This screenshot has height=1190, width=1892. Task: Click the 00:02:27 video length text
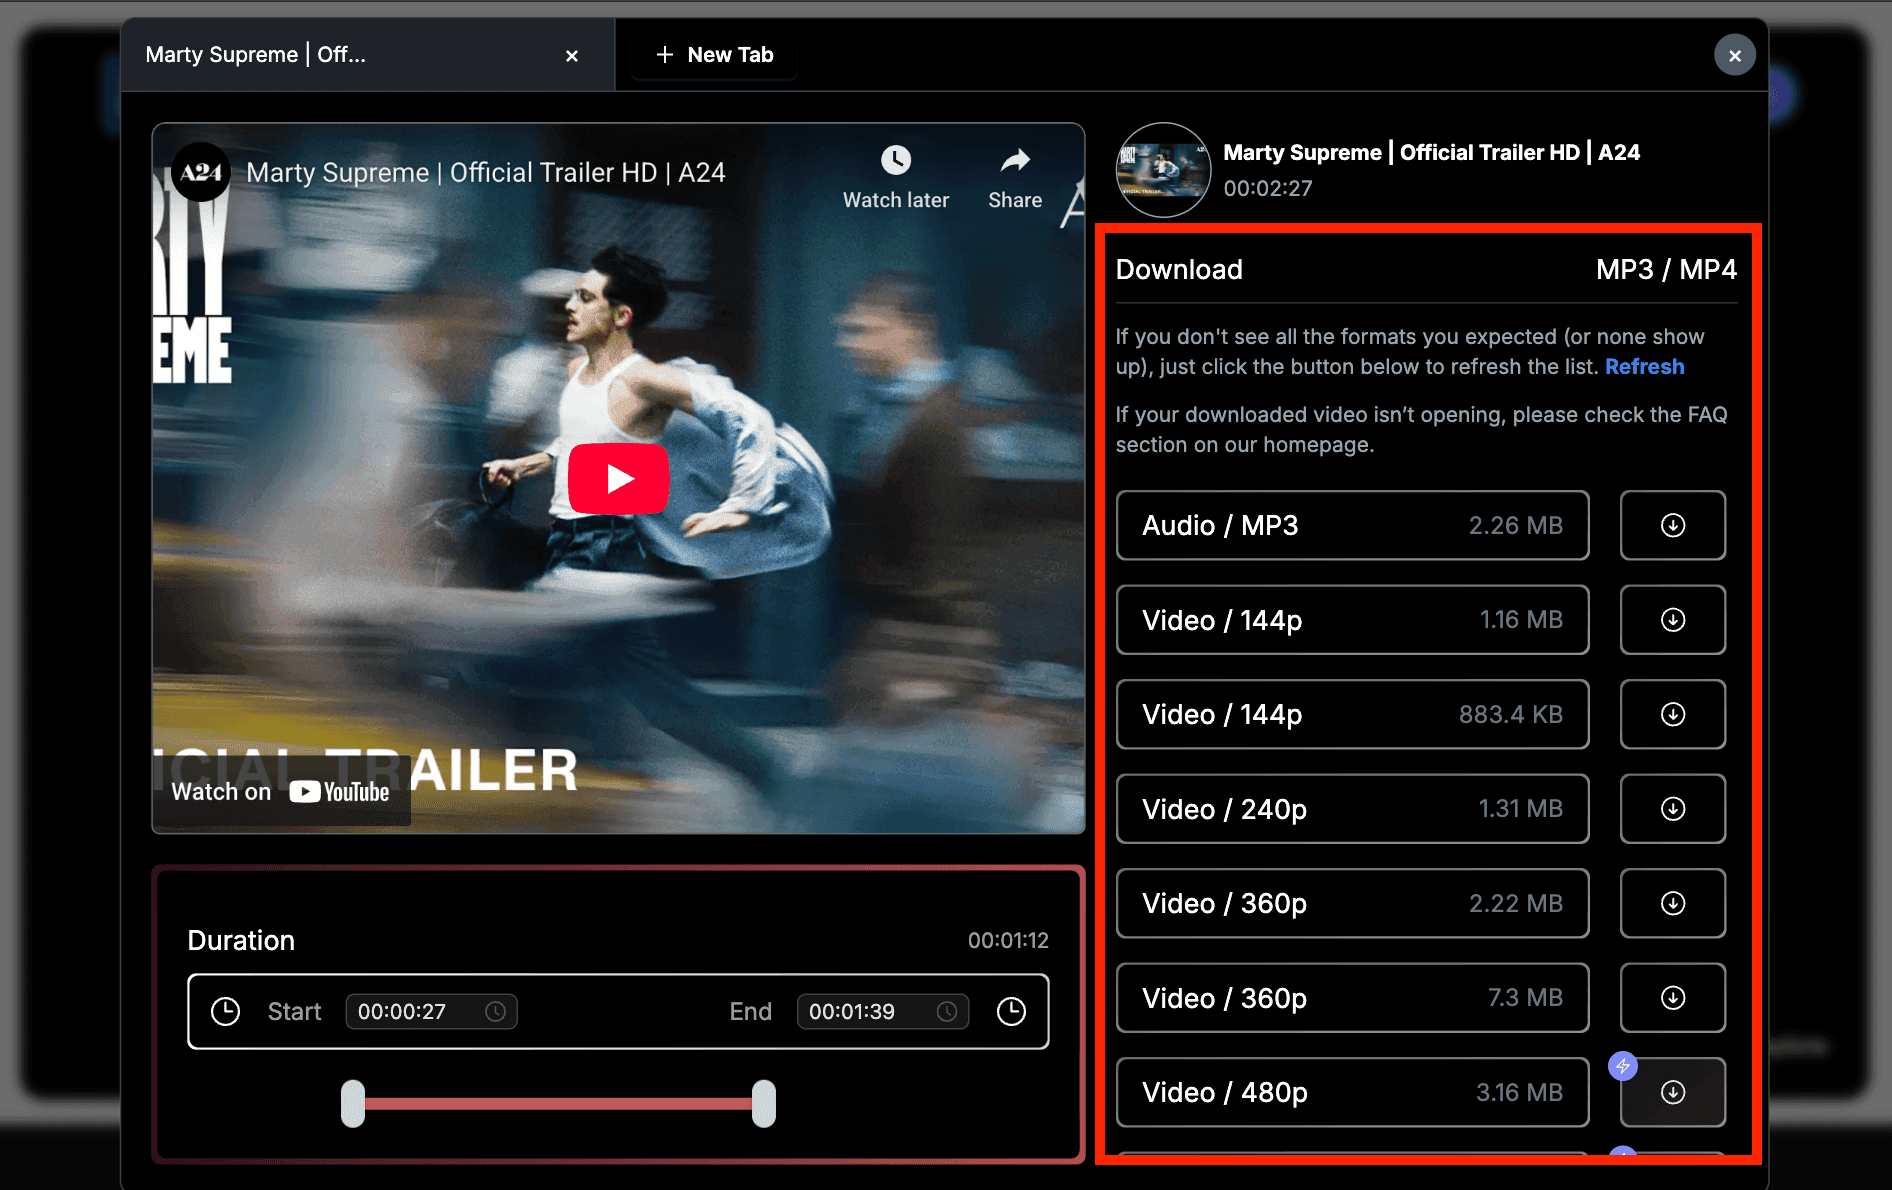tap(1268, 188)
